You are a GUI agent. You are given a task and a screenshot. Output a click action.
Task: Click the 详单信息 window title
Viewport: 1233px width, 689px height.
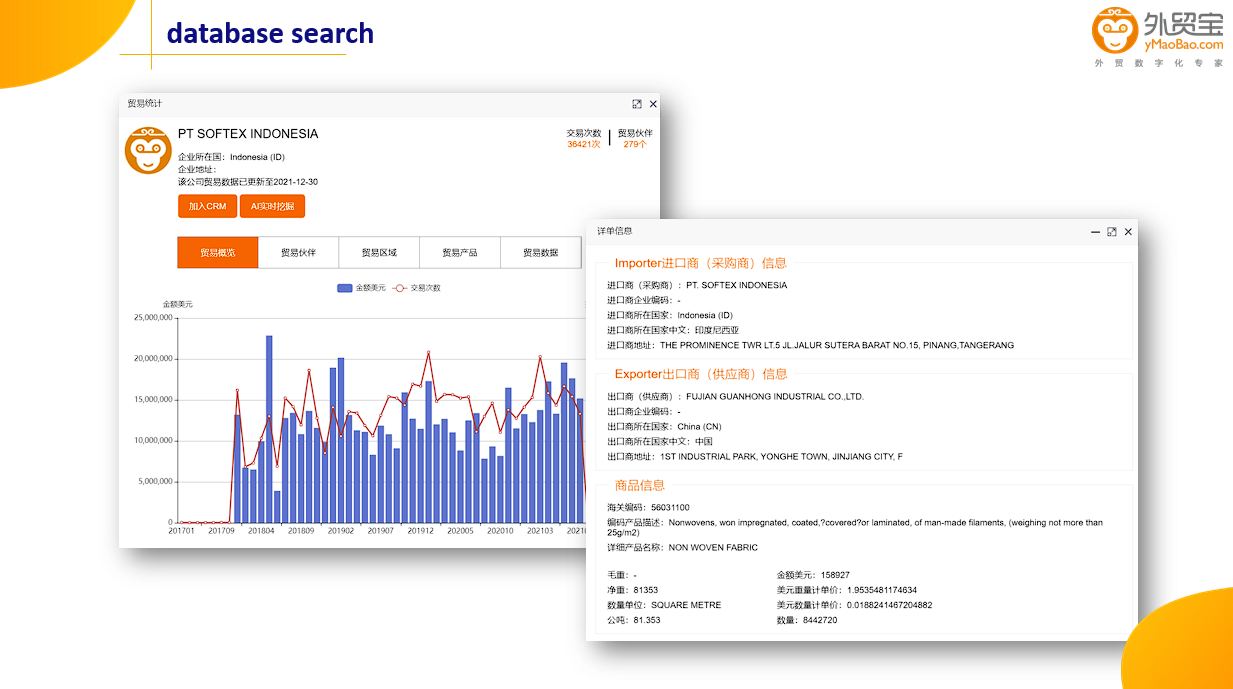615,231
